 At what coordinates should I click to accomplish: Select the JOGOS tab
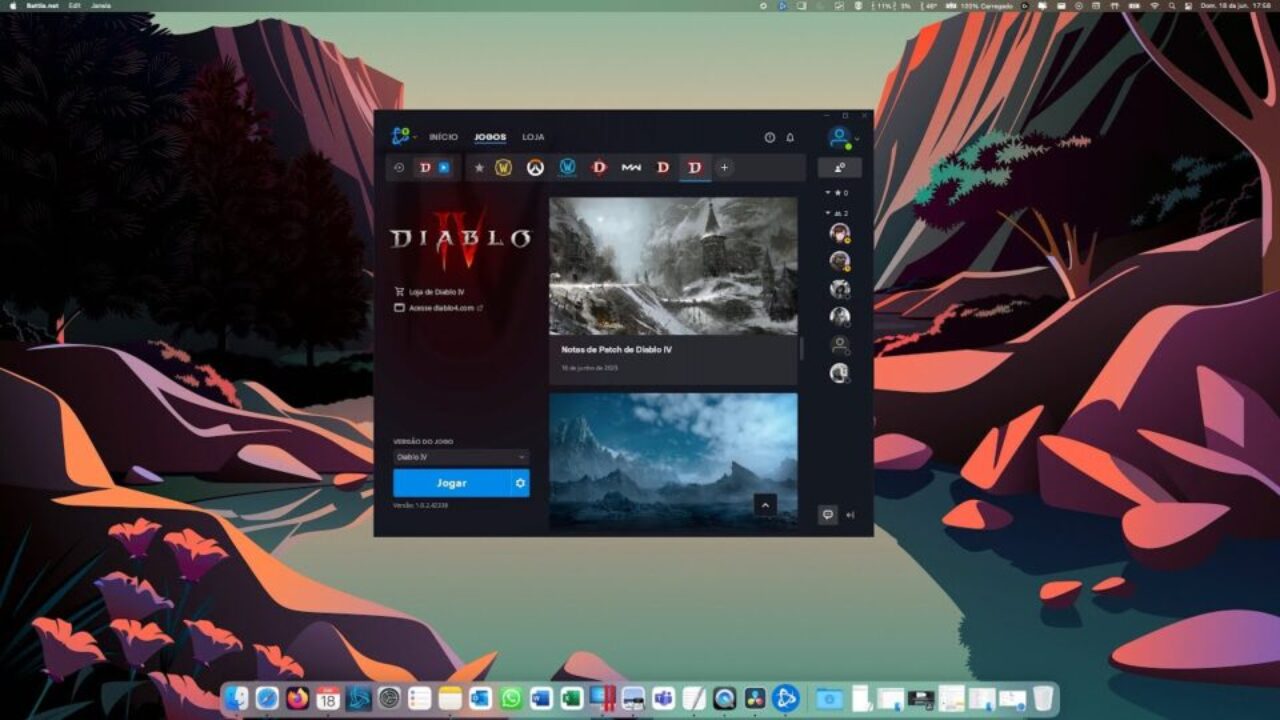490,137
